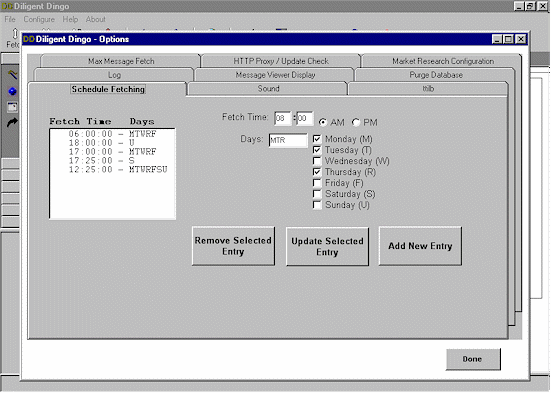Close the Options dialog with X button
The width and height of the screenshot is (551, 393).
[x=520, y=39]
